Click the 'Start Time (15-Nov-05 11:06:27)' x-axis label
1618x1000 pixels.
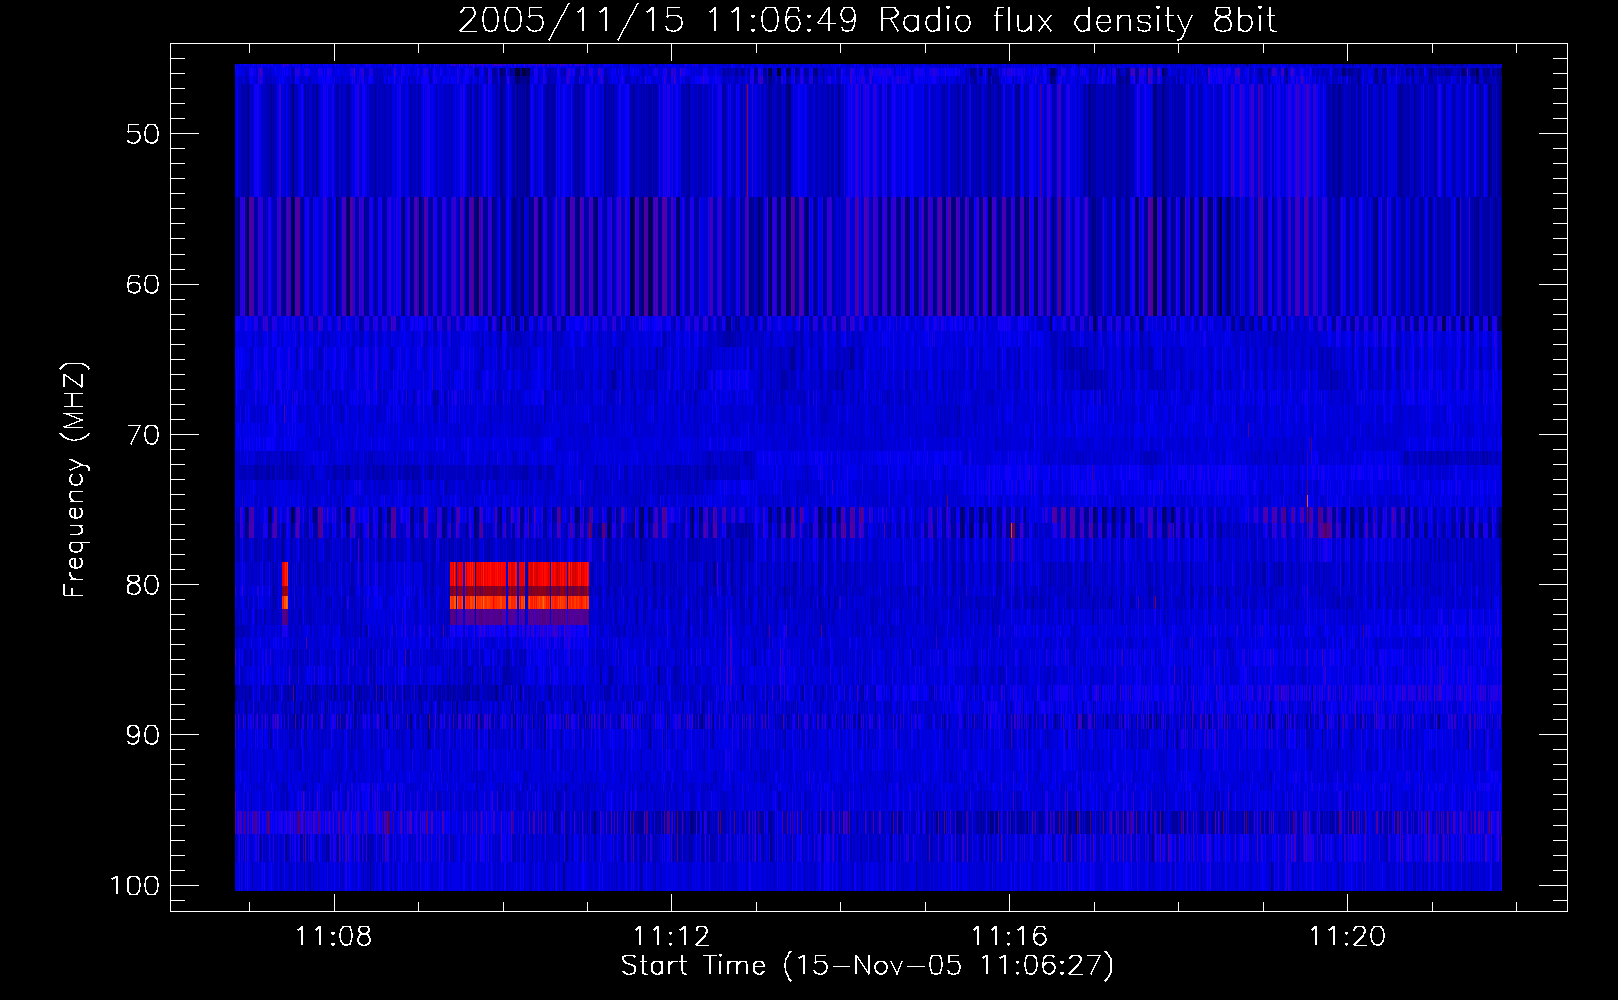coord(867,966)
